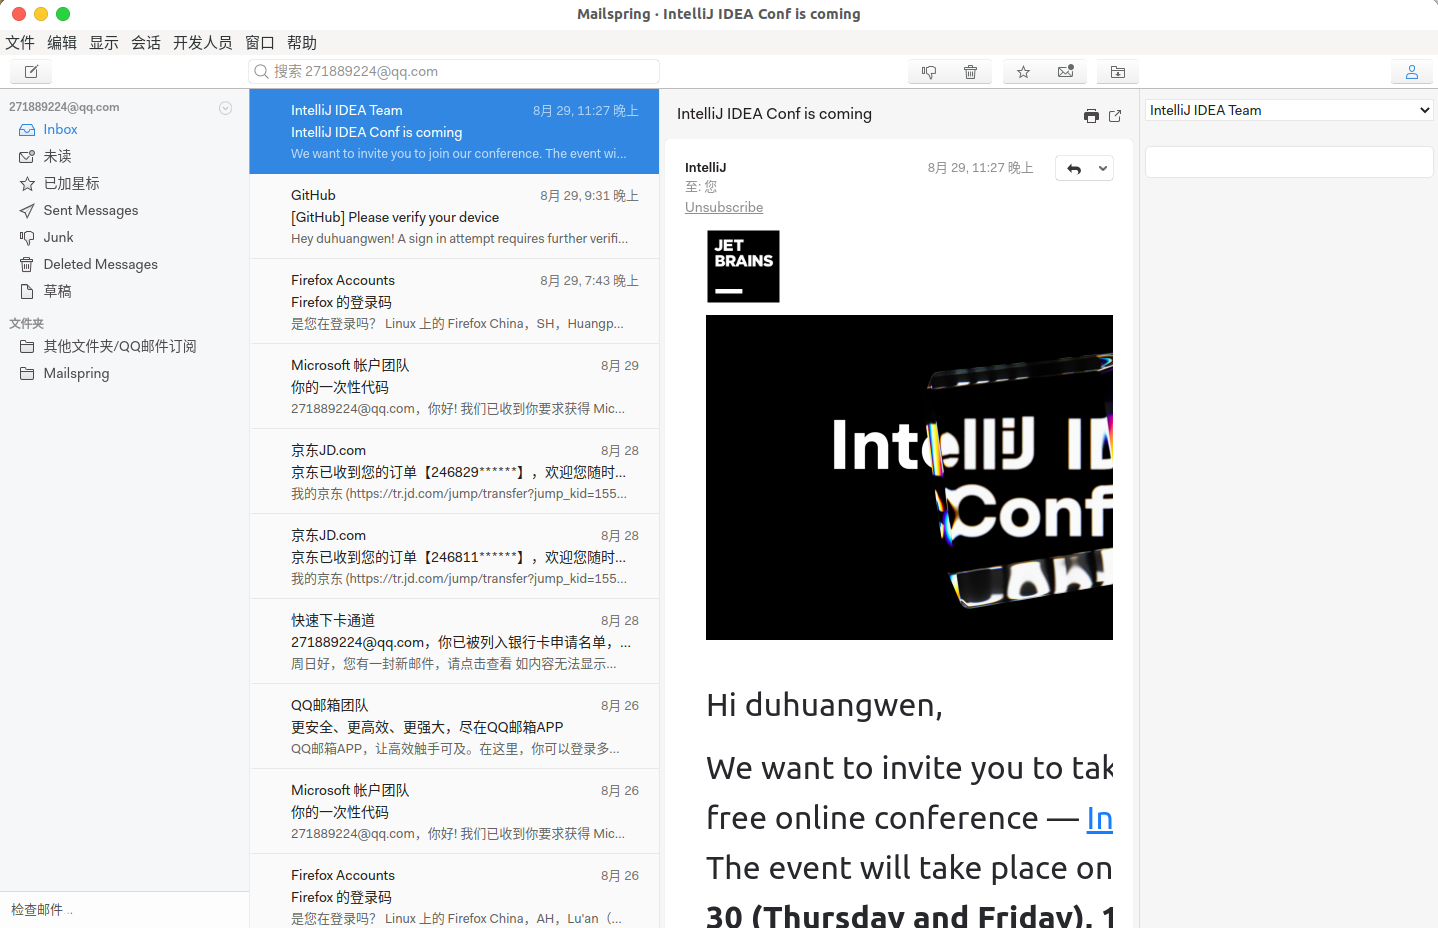Viewport: 1438px width, 928px height.
Task: Click the contact notes empty field
Action: [x=1289, y=162]
